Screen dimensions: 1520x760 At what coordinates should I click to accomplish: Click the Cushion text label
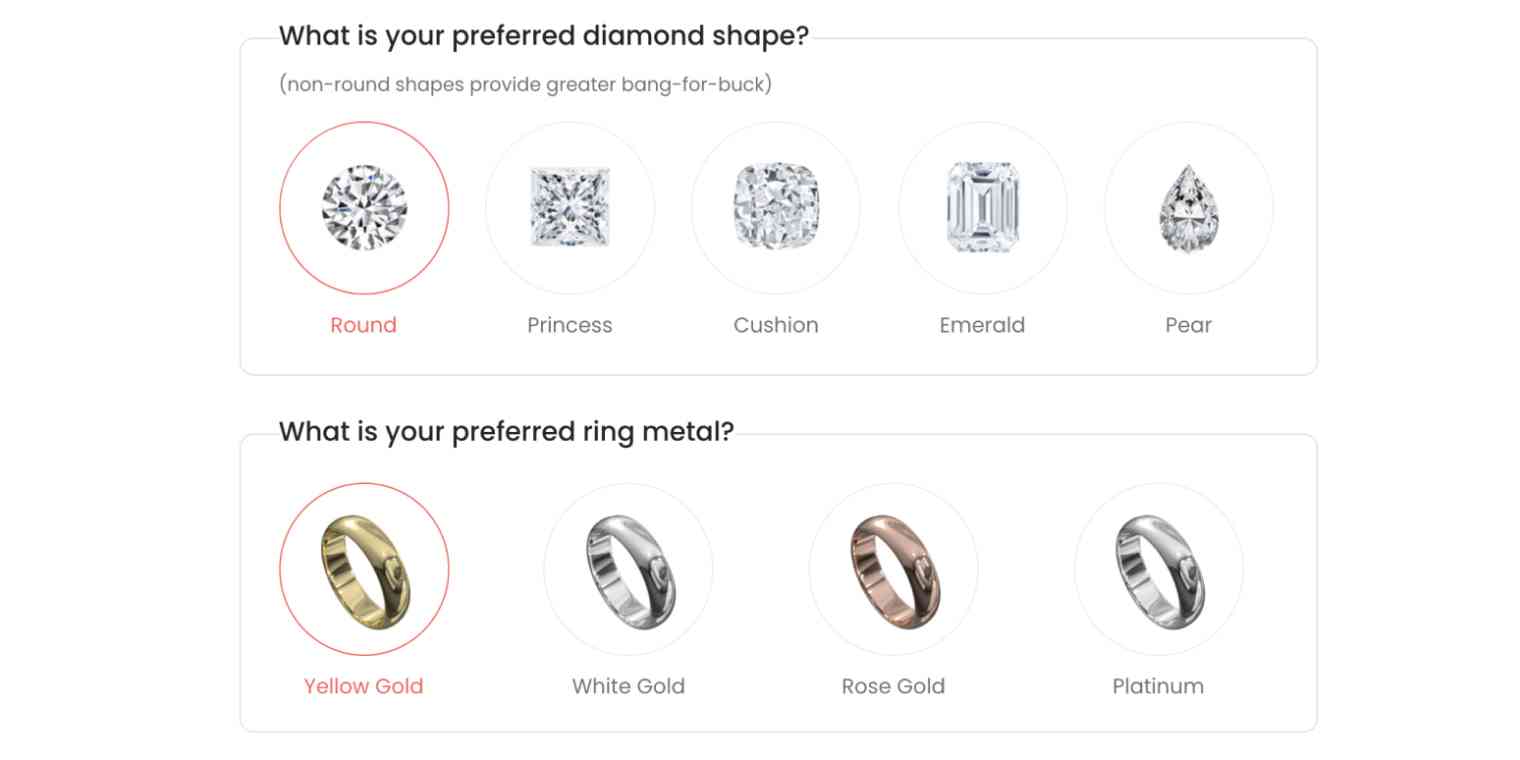776,325
